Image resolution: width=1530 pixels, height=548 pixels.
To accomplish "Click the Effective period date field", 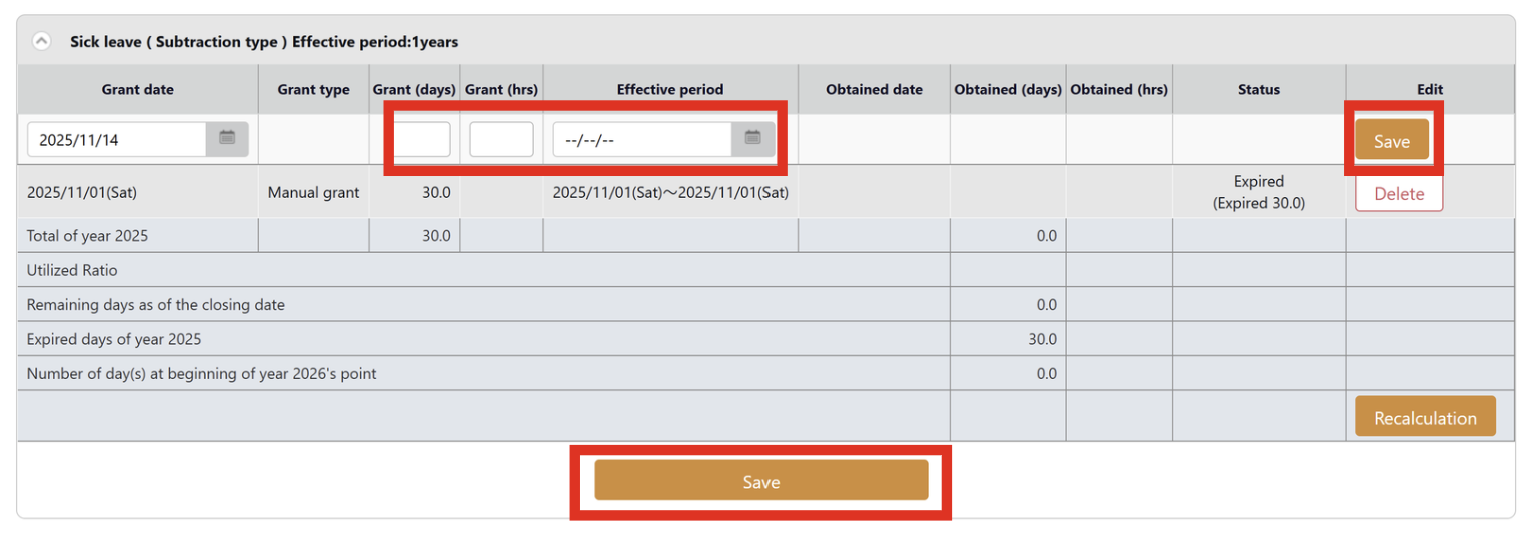I will (641, 140).
